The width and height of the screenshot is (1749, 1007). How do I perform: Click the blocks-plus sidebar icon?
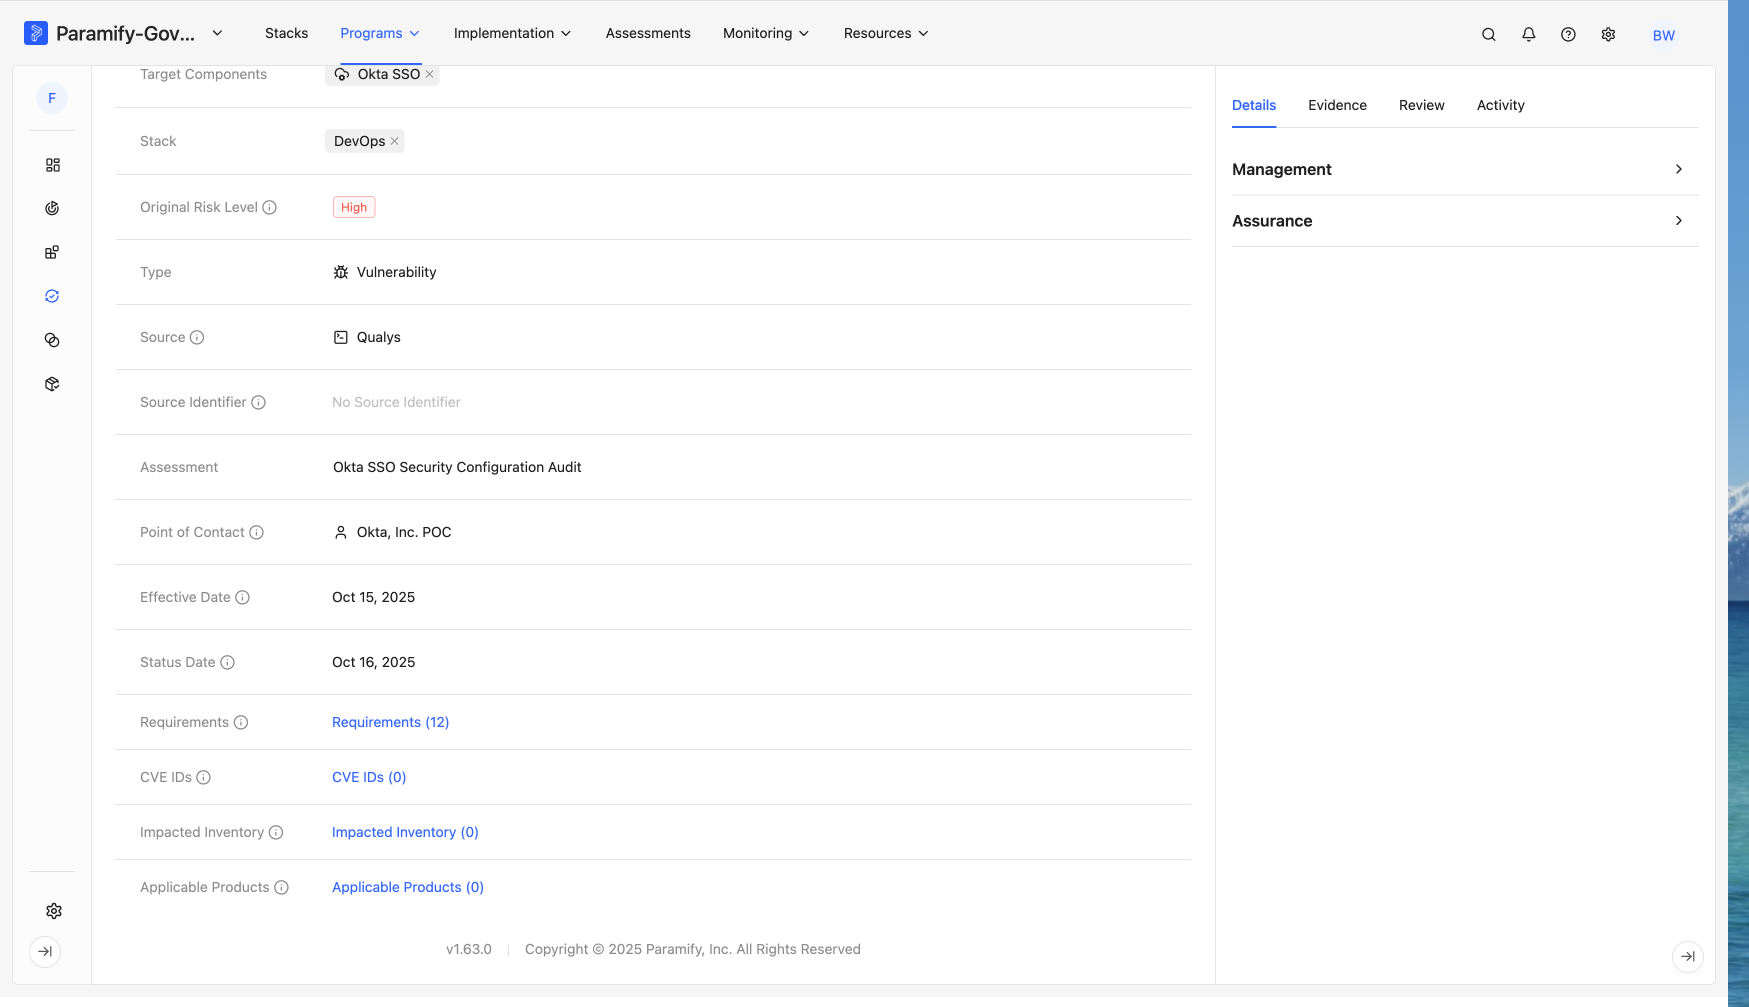coord(52,252)
